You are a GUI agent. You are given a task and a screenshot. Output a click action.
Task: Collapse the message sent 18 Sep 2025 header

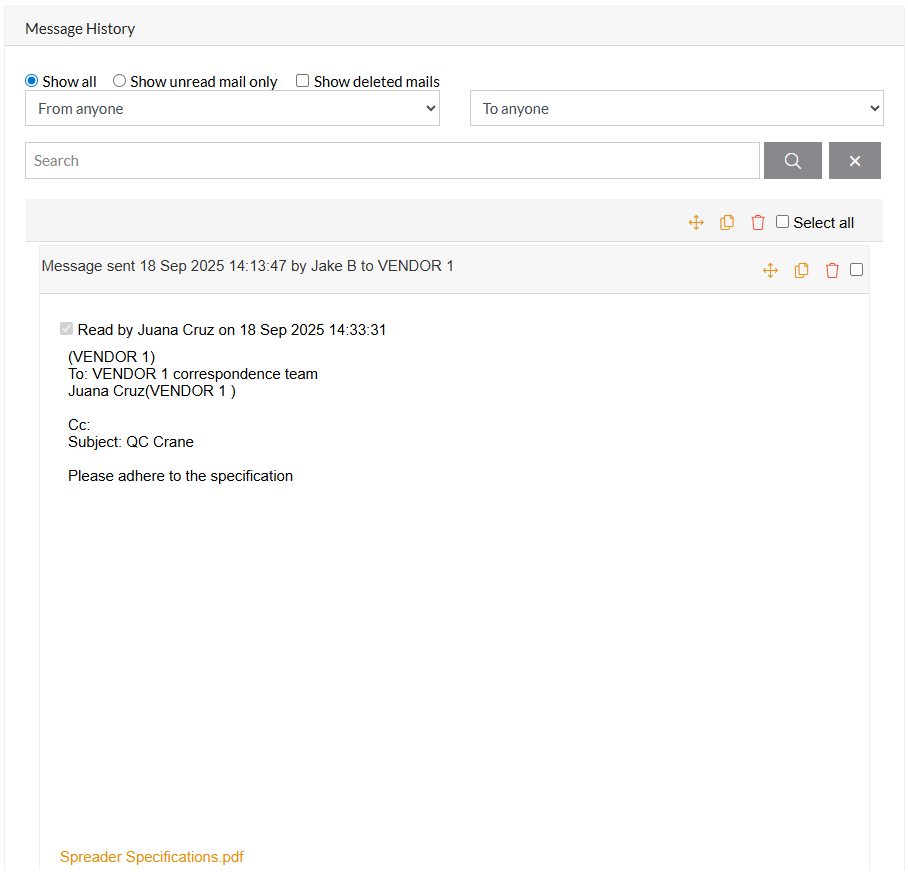tap(248, 267)
